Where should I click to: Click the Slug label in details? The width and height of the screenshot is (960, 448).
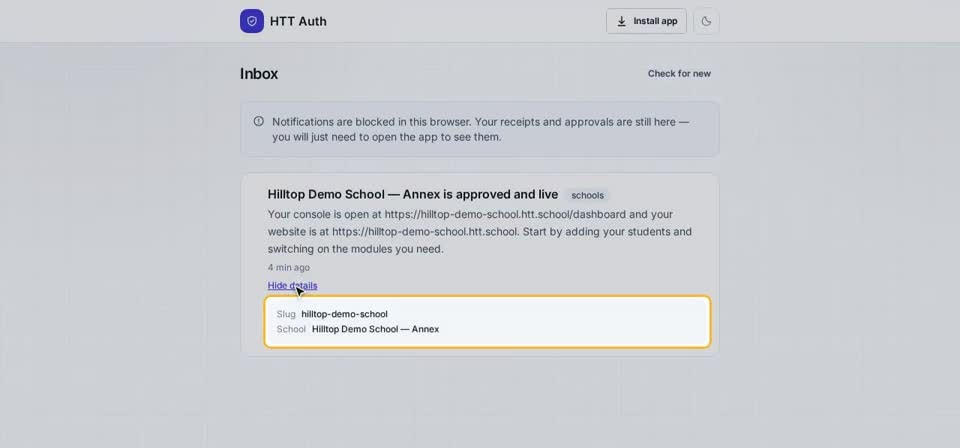286,314
